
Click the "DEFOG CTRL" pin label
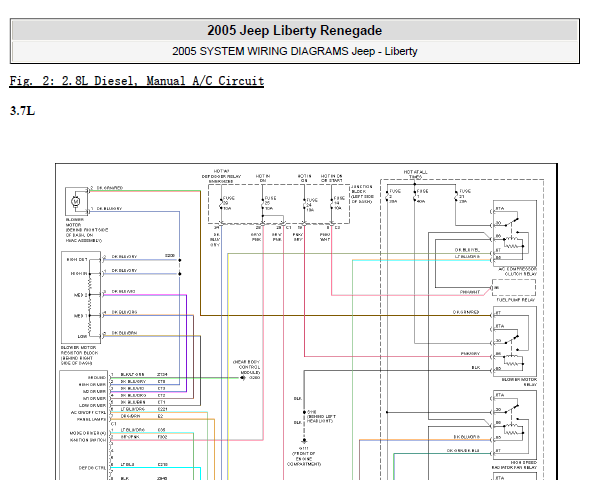(93, 468)
